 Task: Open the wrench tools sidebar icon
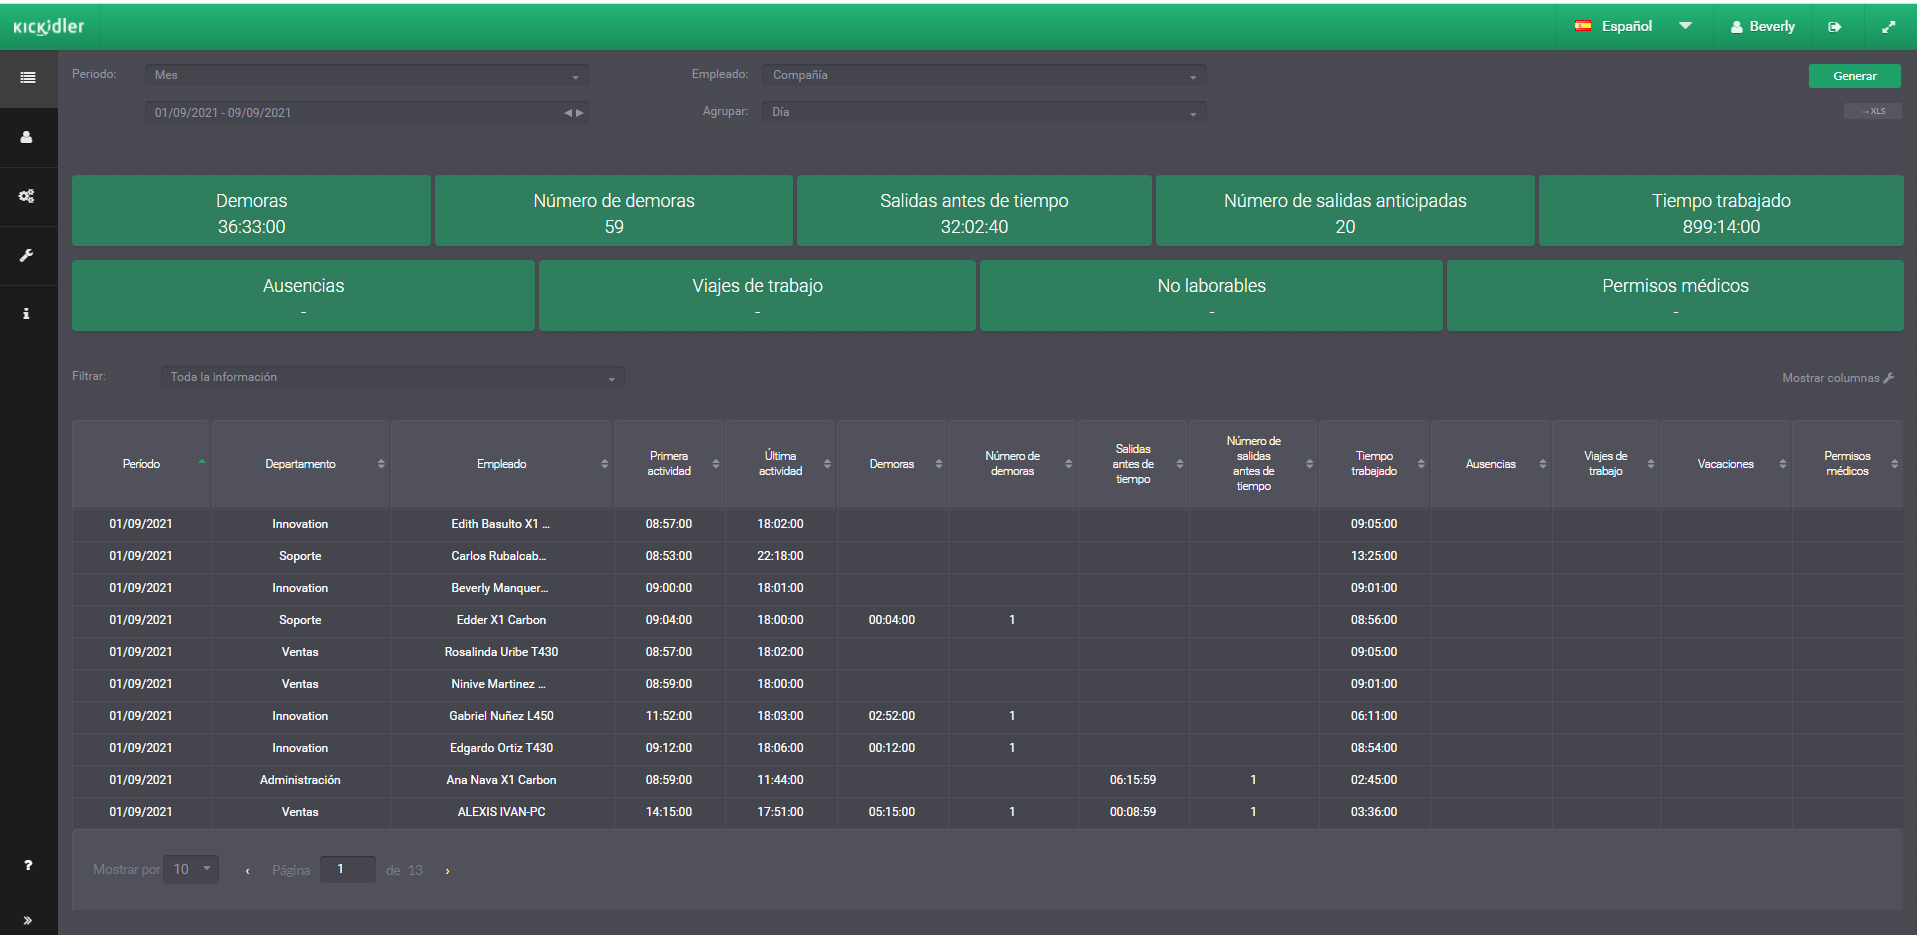[27, 255]
